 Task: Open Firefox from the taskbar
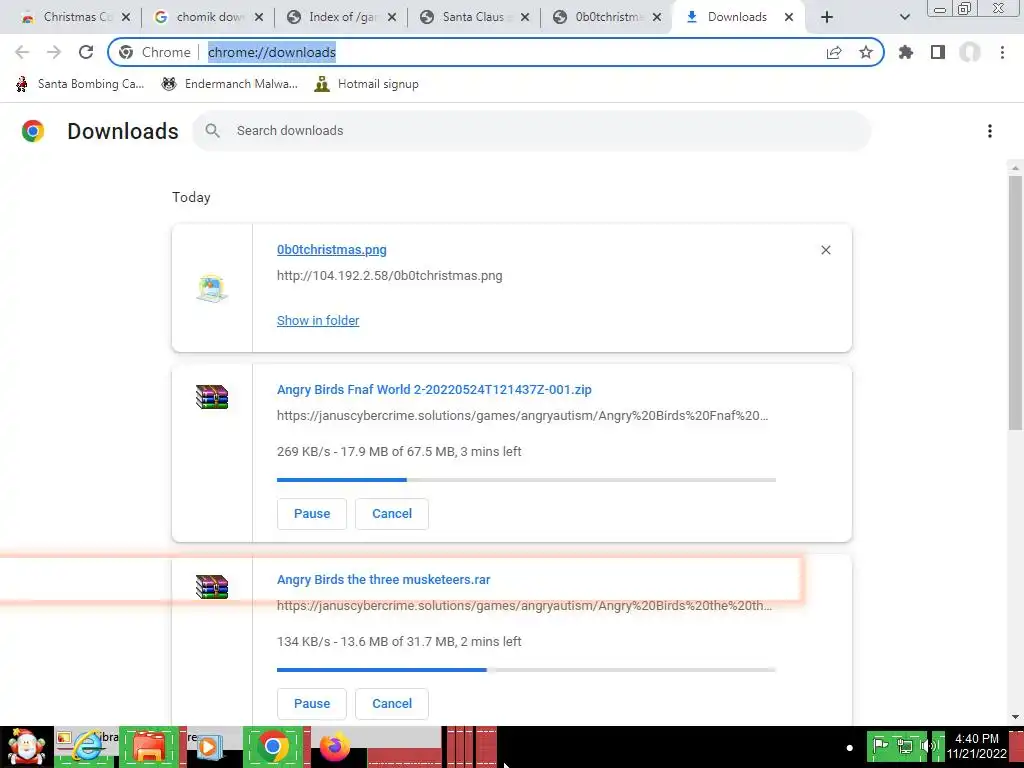[335, 747]
